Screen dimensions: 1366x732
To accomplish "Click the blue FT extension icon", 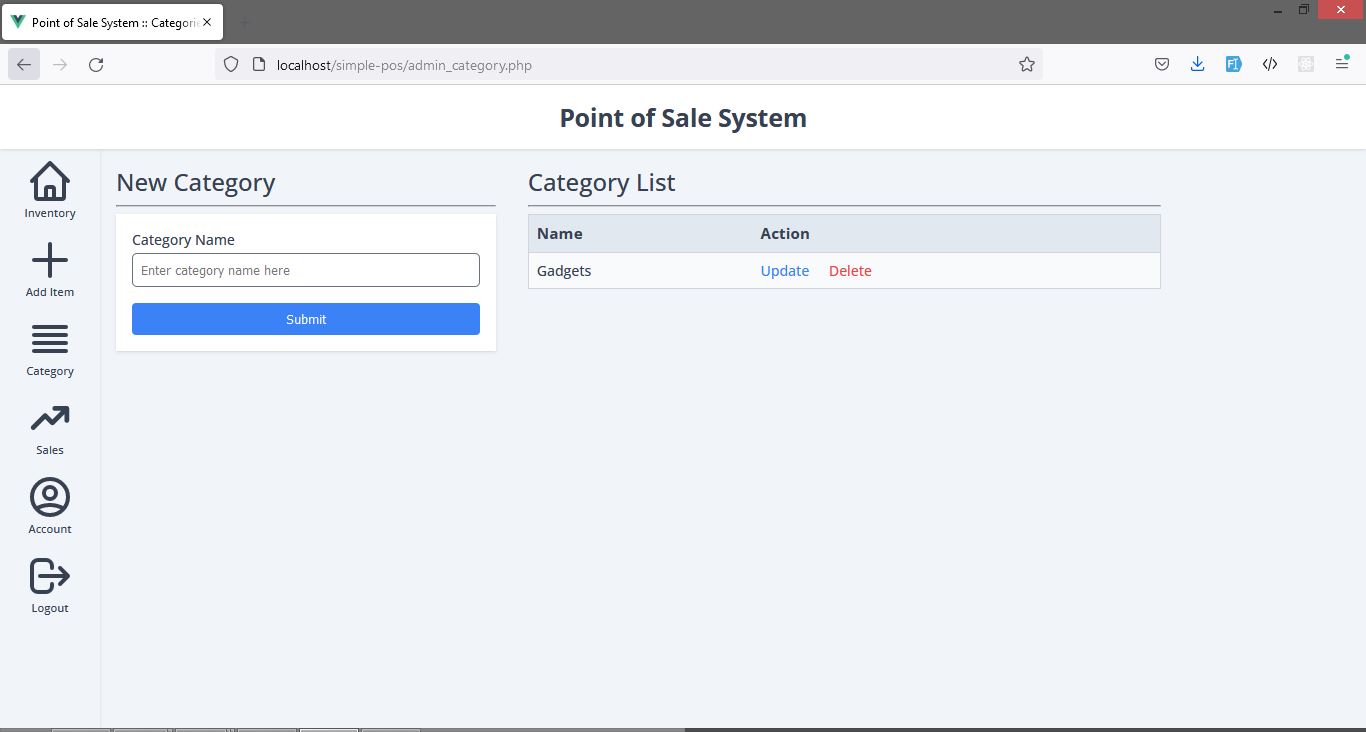I will [1234, 64].
